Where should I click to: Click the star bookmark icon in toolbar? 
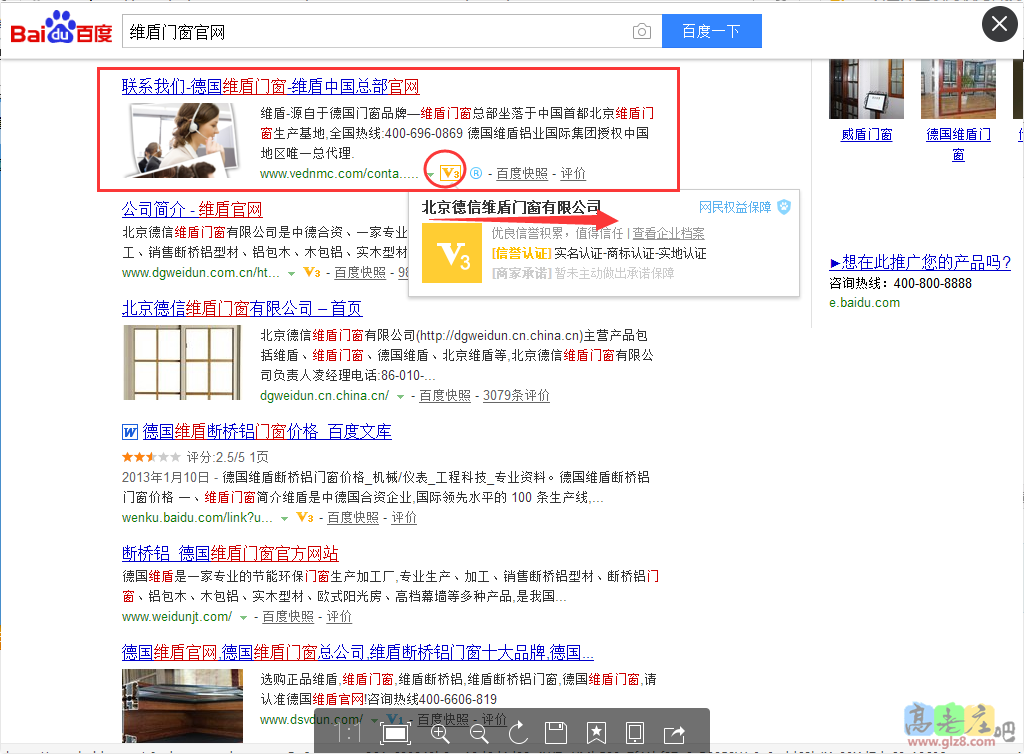596,733
